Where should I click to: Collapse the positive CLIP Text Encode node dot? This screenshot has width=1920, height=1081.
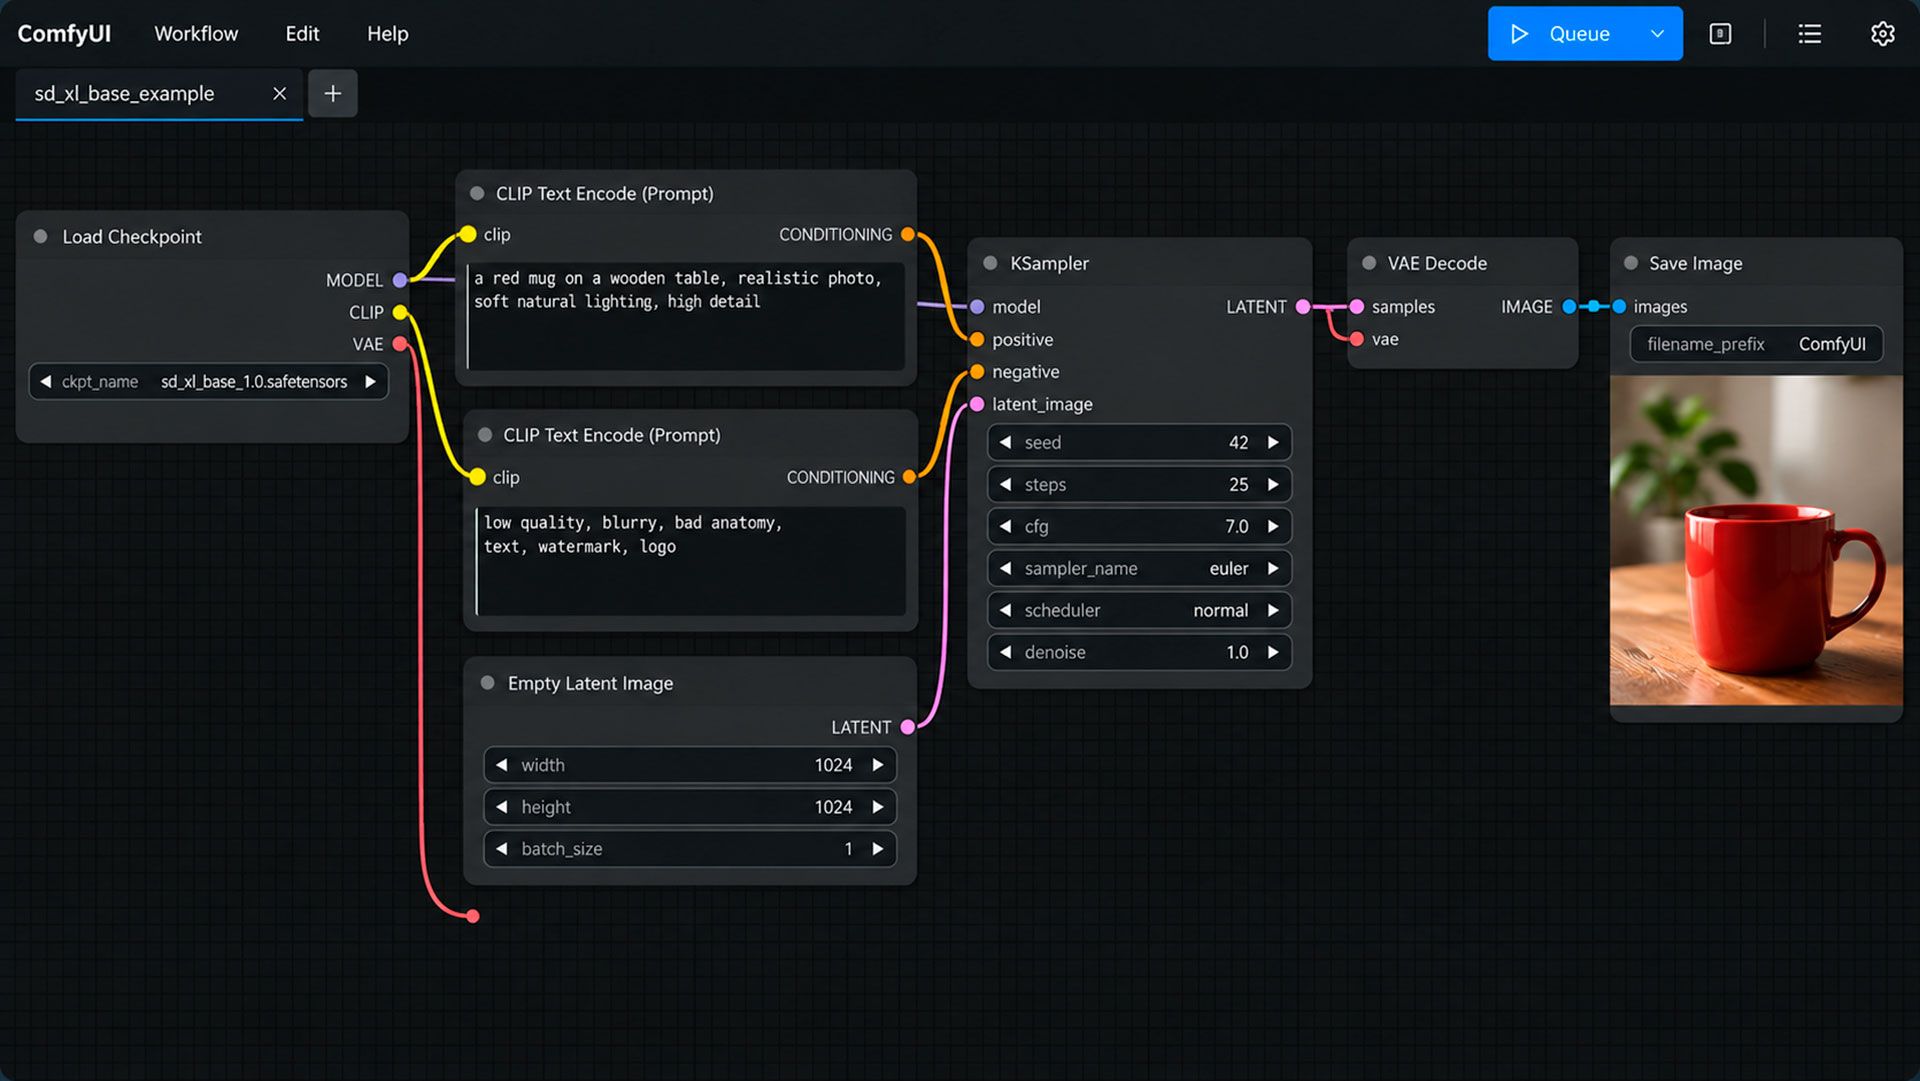(477, 194)
